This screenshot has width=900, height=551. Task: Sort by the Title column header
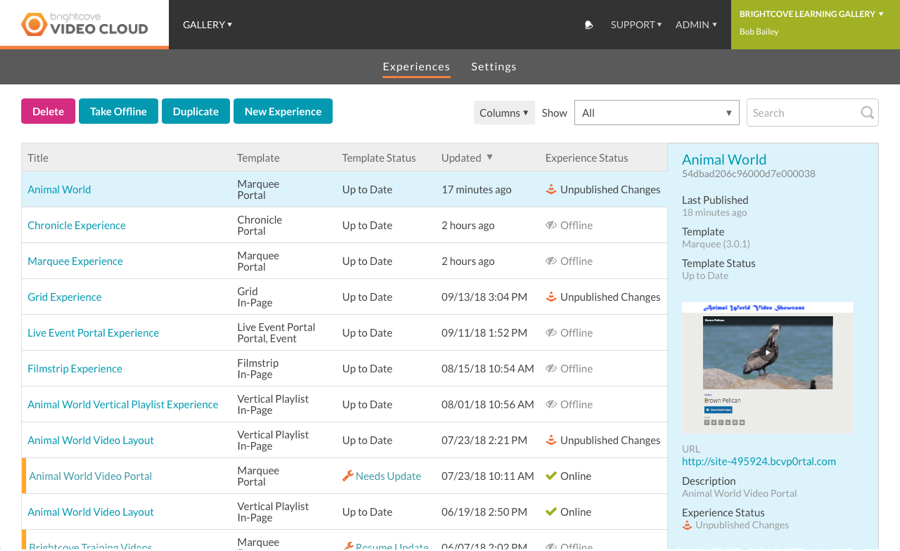[x=38, y=158]
